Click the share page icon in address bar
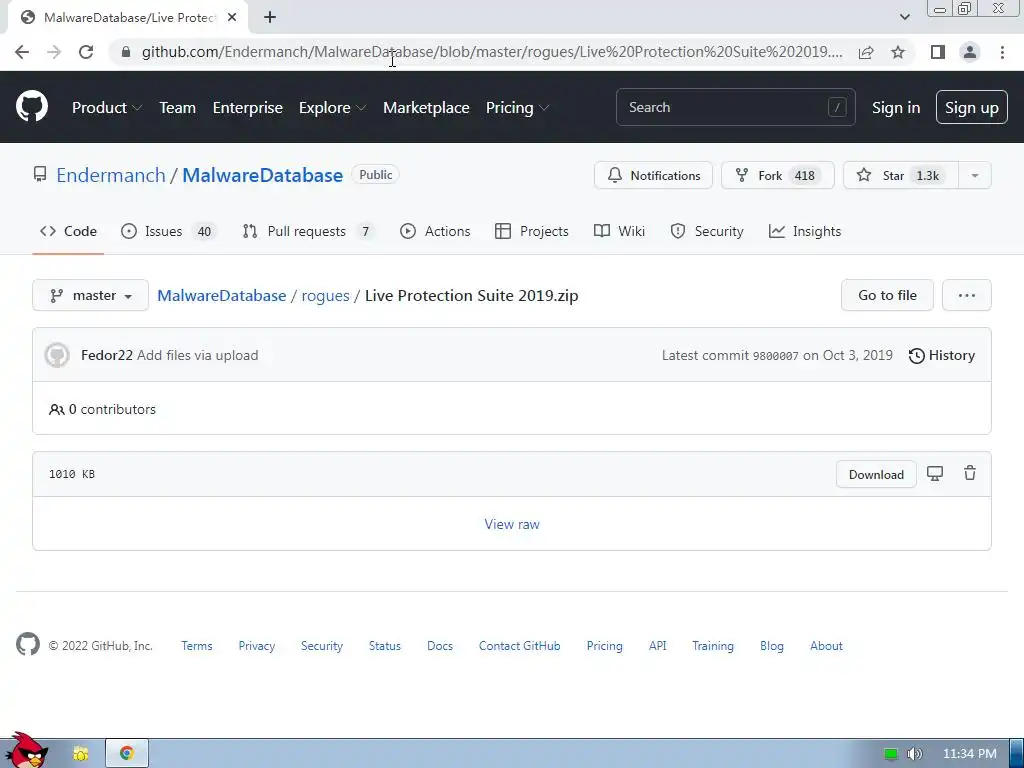The width and height of the screenshot is (1024, 768). pos(866,52)
